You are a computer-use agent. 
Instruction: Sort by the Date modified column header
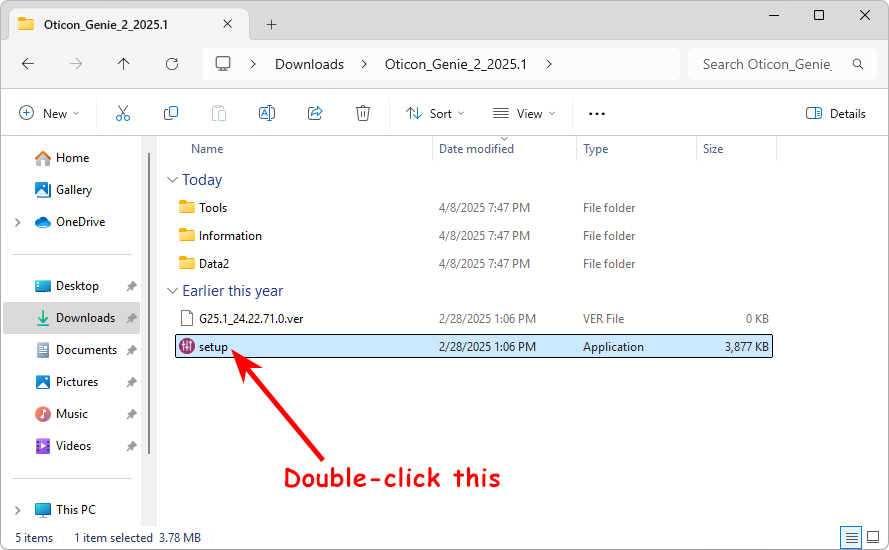[x=476, y=149]
